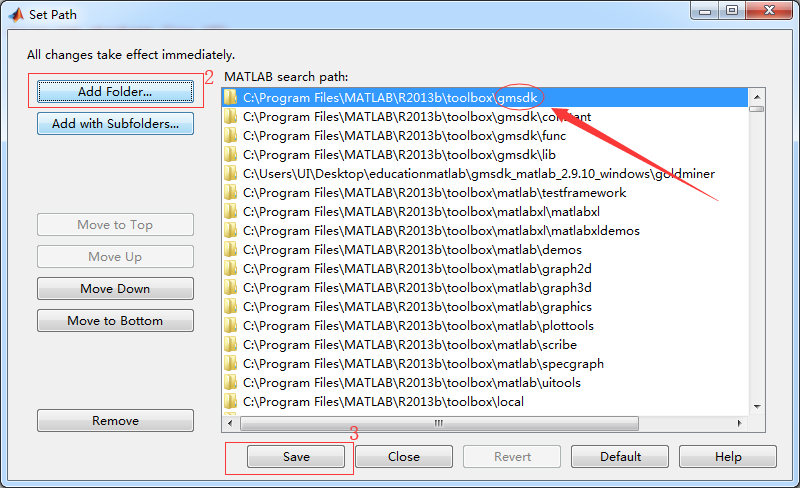Click folder icon of matlab\graph2d row
Image resolution: width=800 pixels, height=488 pixels.
pyautogui.click(x=231, y=269)
